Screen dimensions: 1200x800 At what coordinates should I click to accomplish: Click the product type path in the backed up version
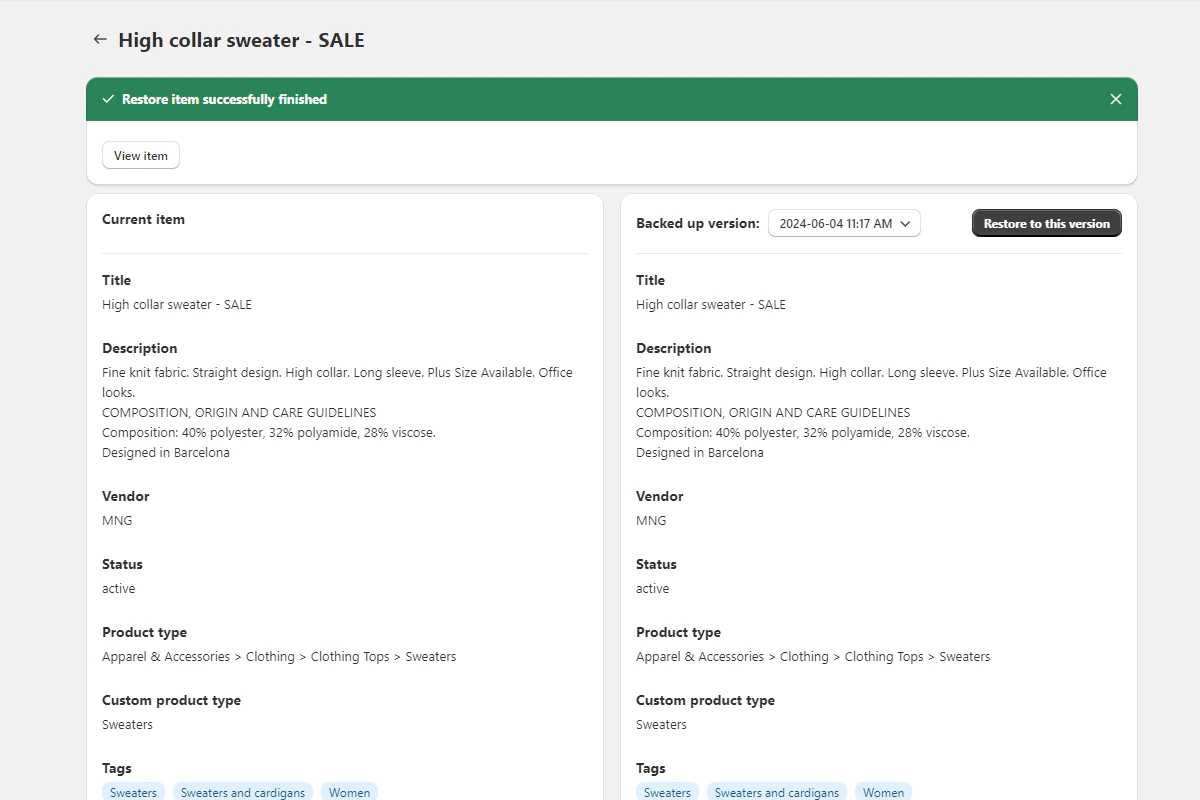click(x=813, y=657)
